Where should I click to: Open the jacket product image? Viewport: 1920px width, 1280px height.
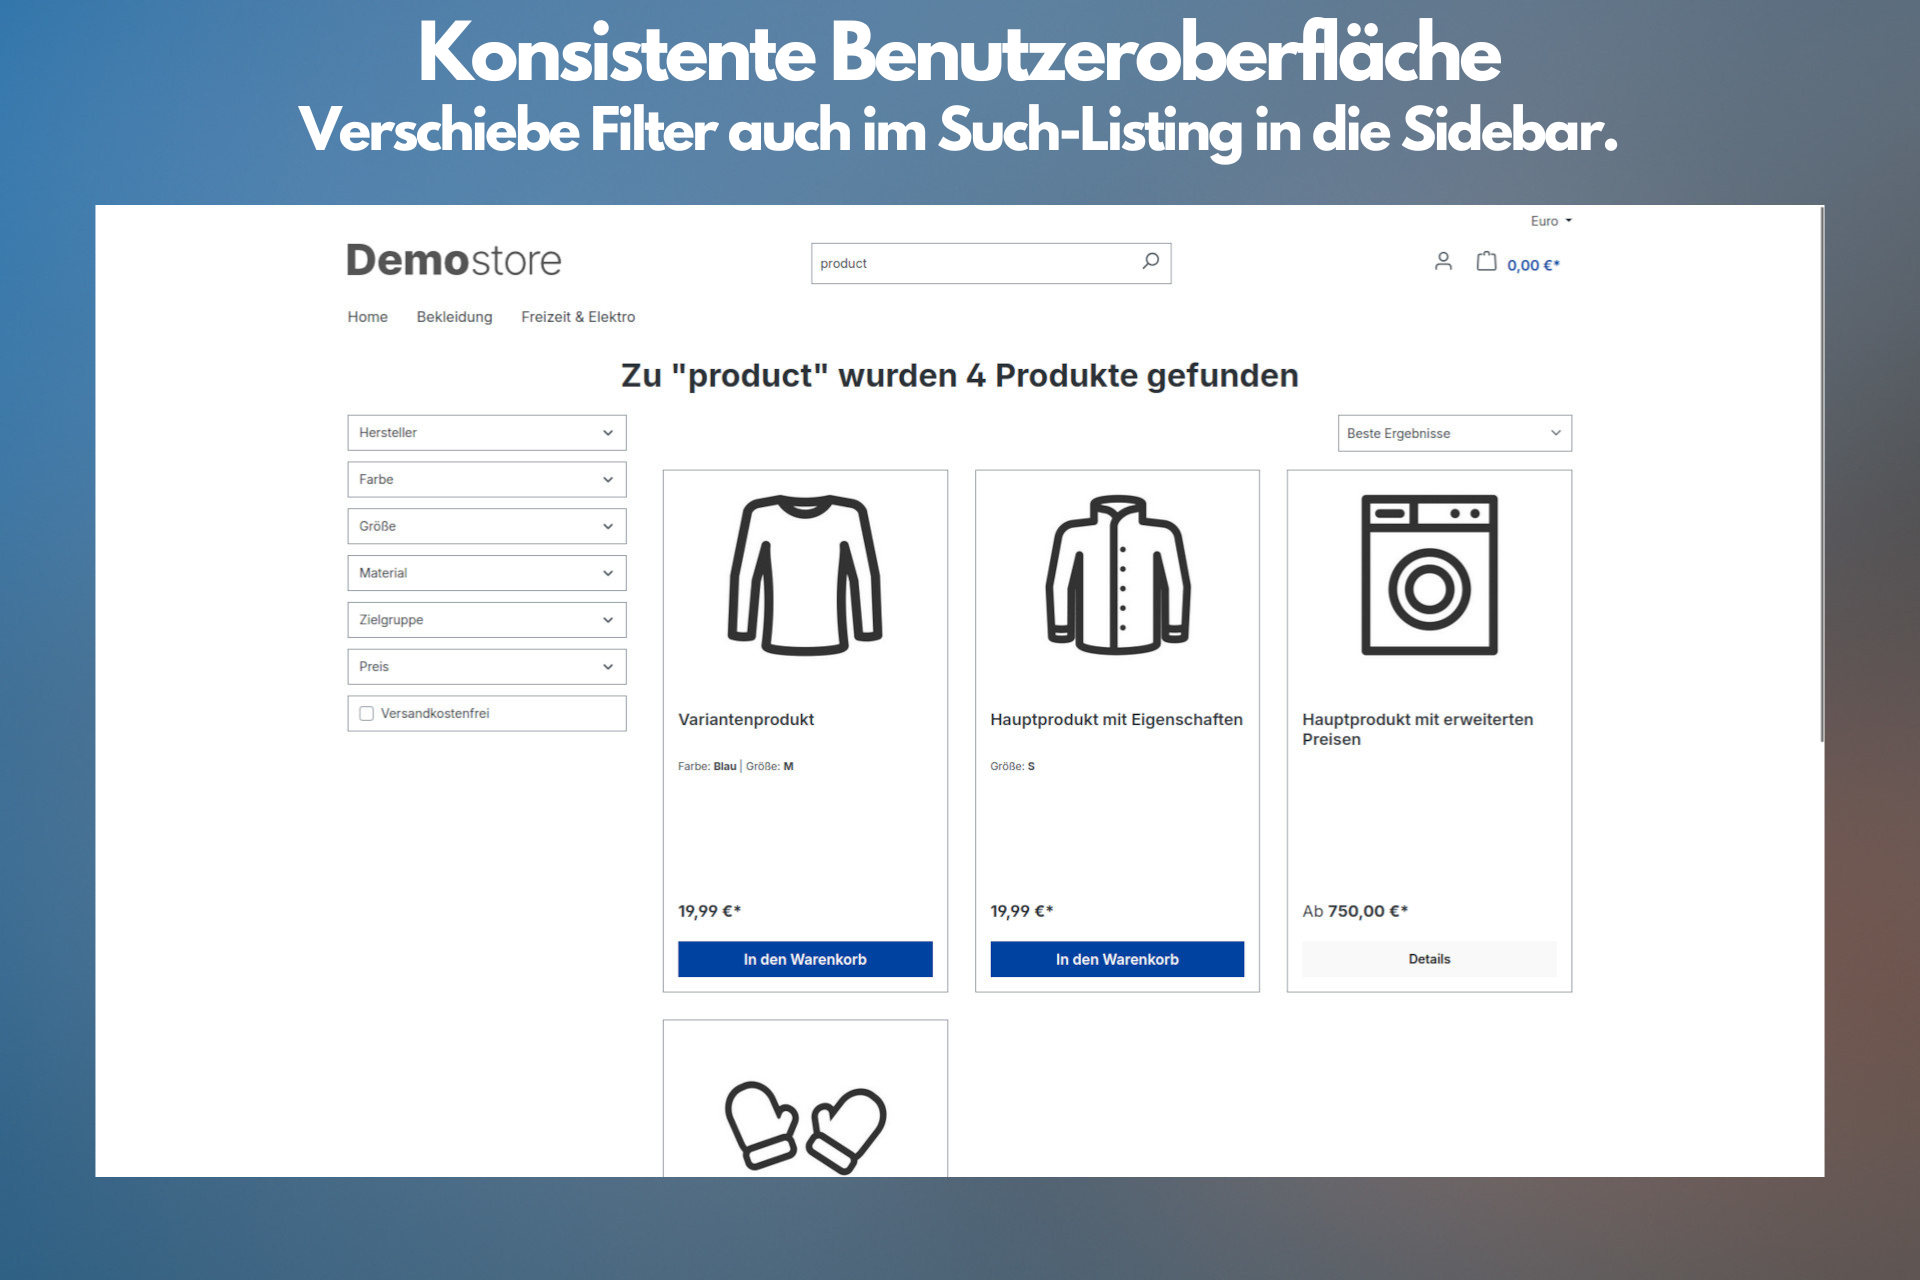(x=1117, y=575)
